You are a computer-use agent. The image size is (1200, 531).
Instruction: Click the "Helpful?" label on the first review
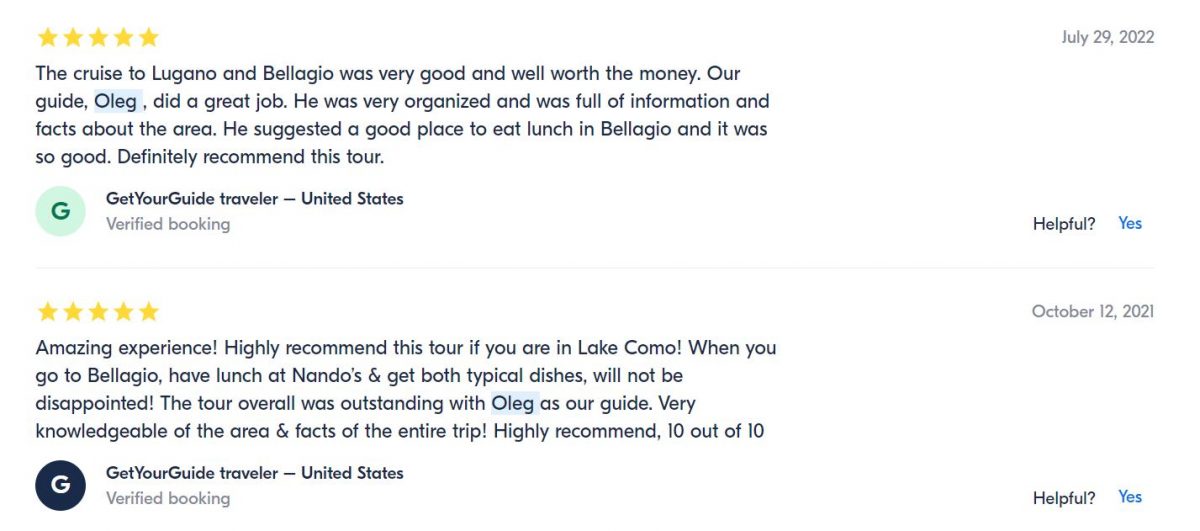tap(1064, 224)
